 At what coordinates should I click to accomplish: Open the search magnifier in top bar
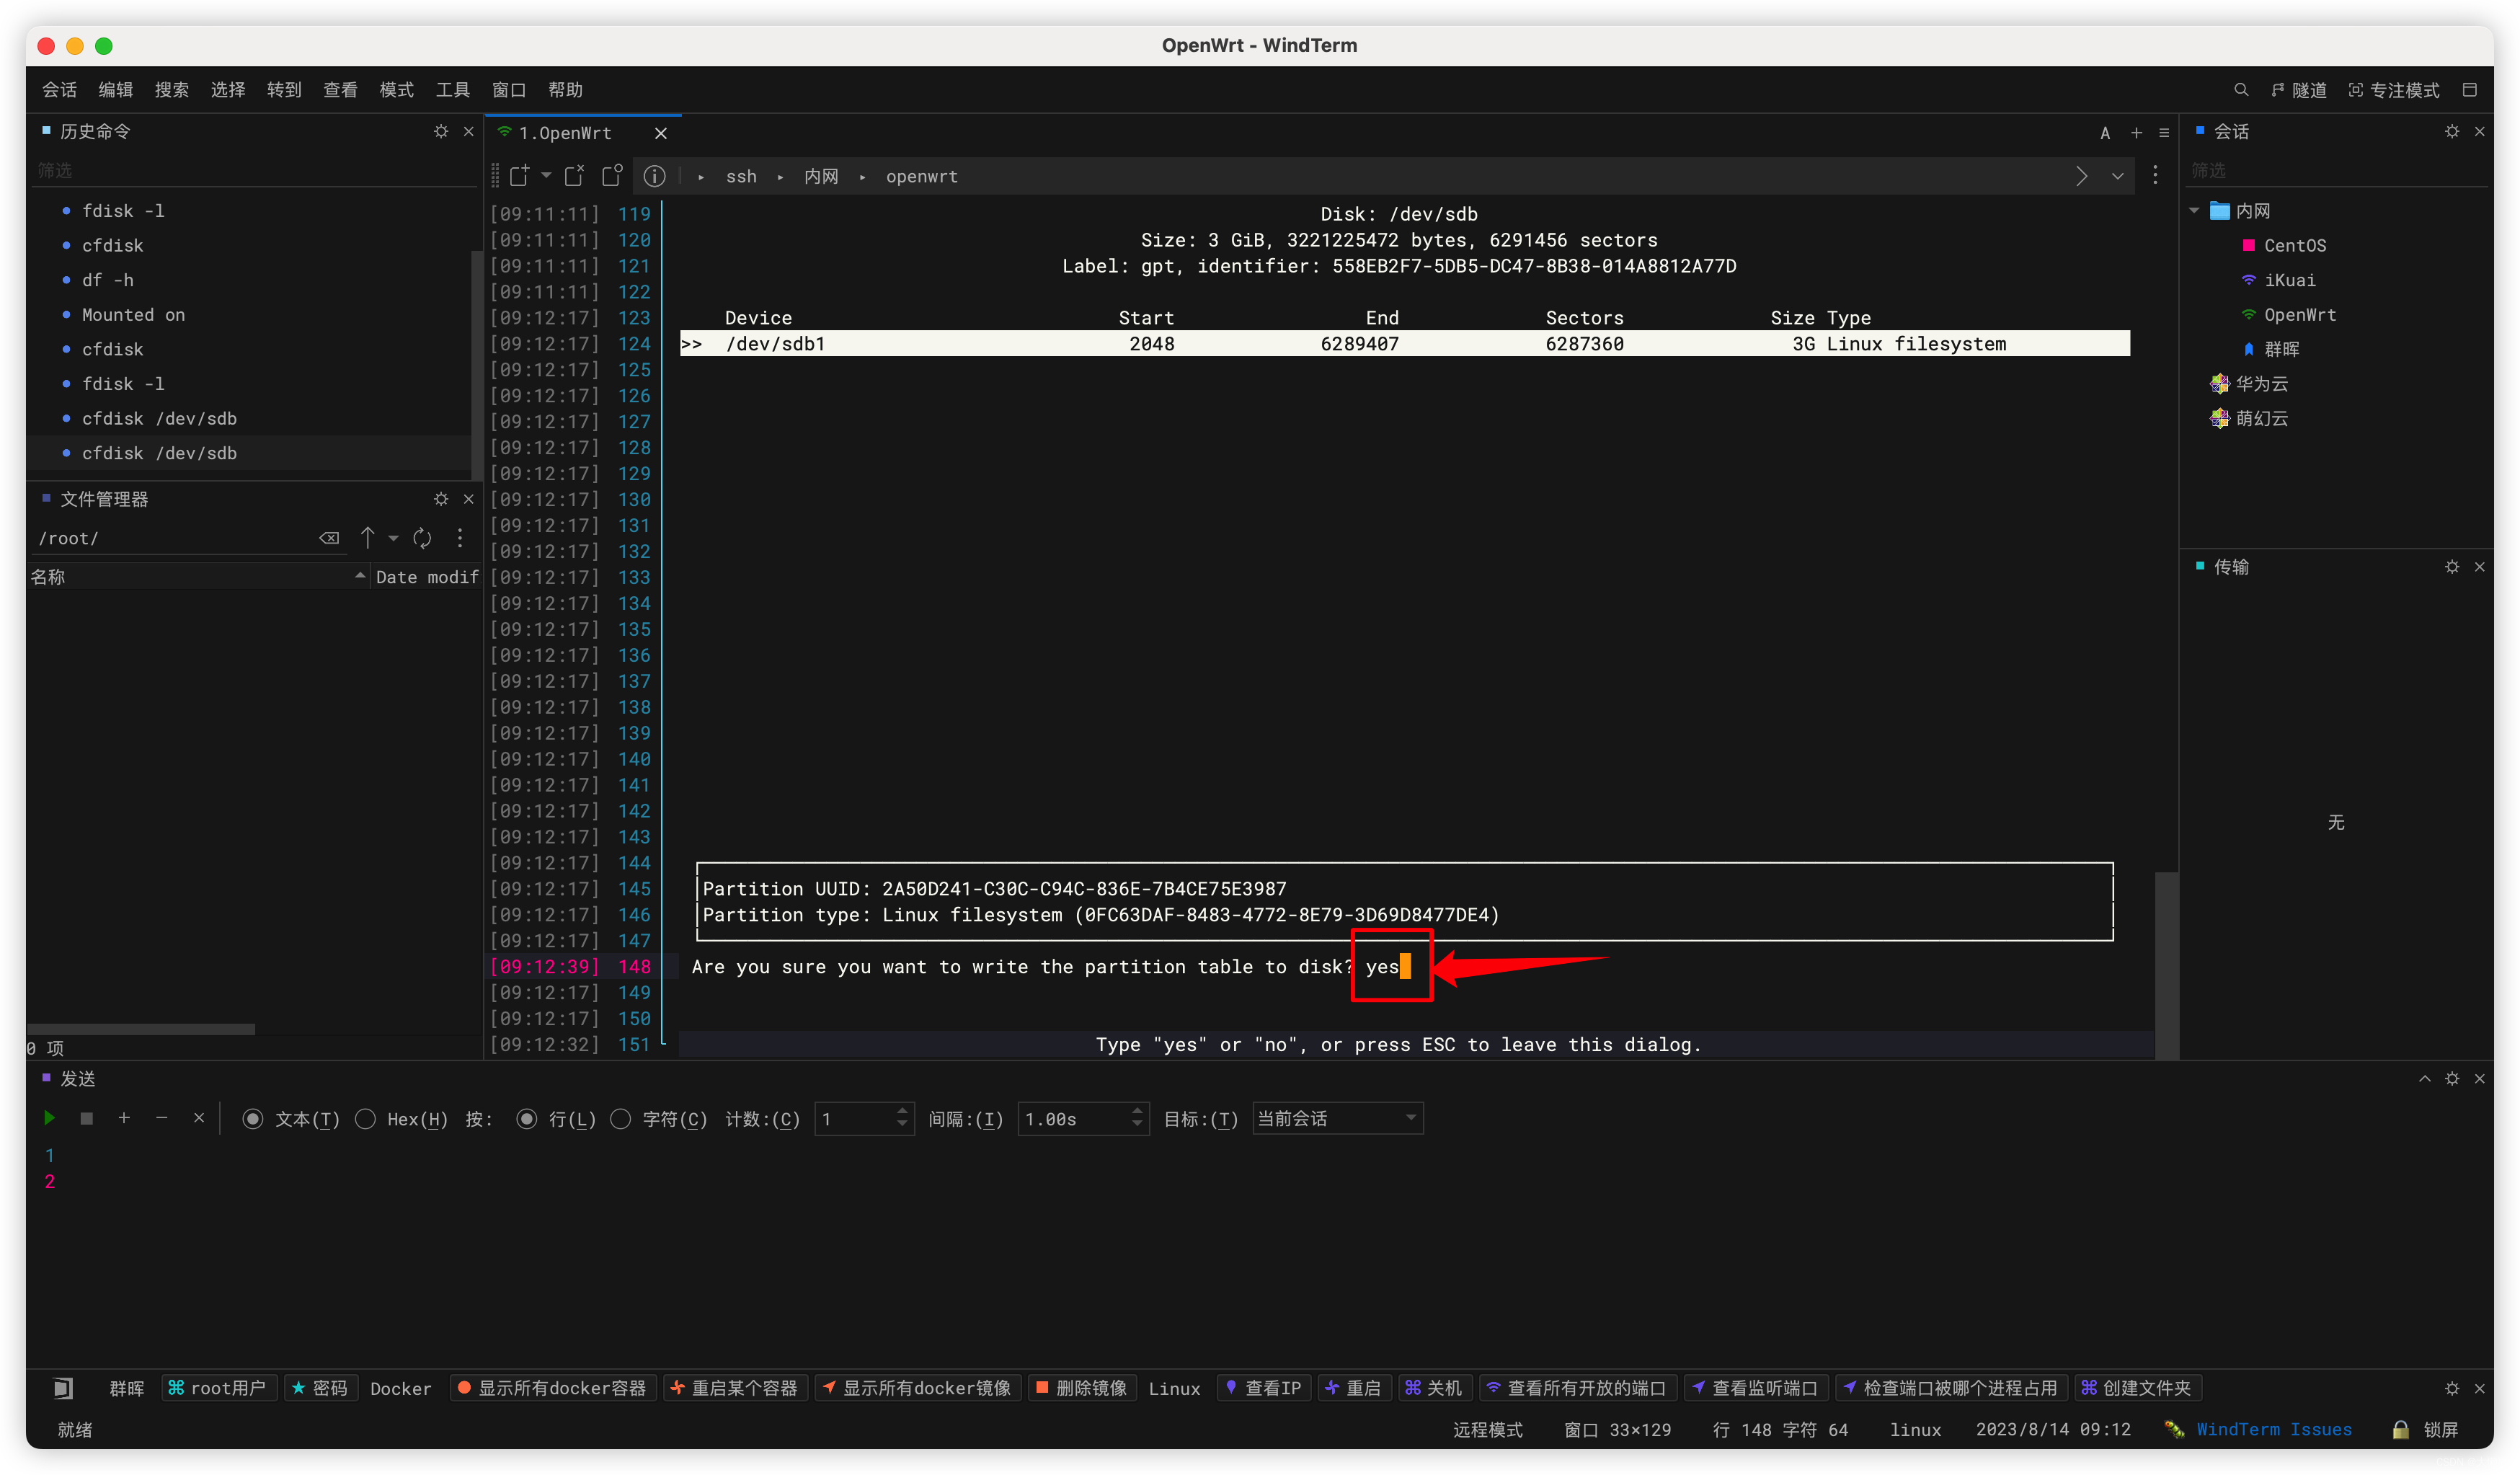point(2240,90)
